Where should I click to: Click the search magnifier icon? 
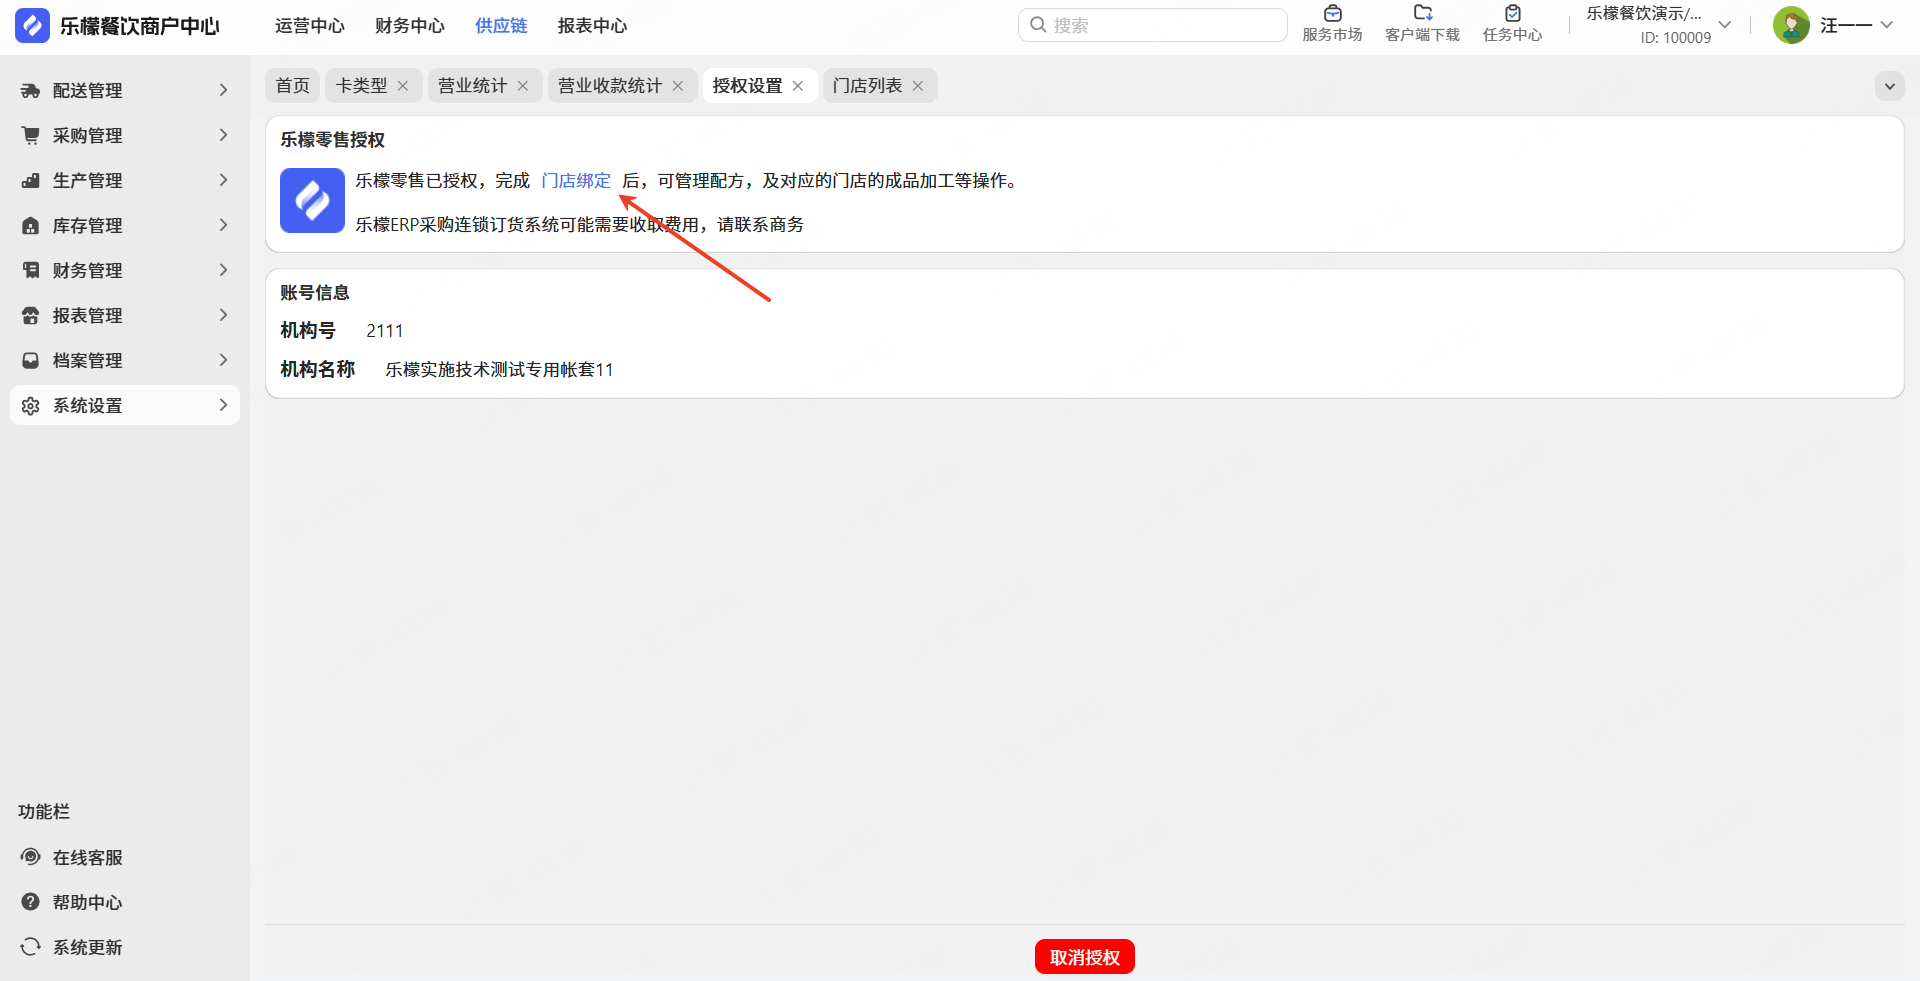click(1038, 25)
